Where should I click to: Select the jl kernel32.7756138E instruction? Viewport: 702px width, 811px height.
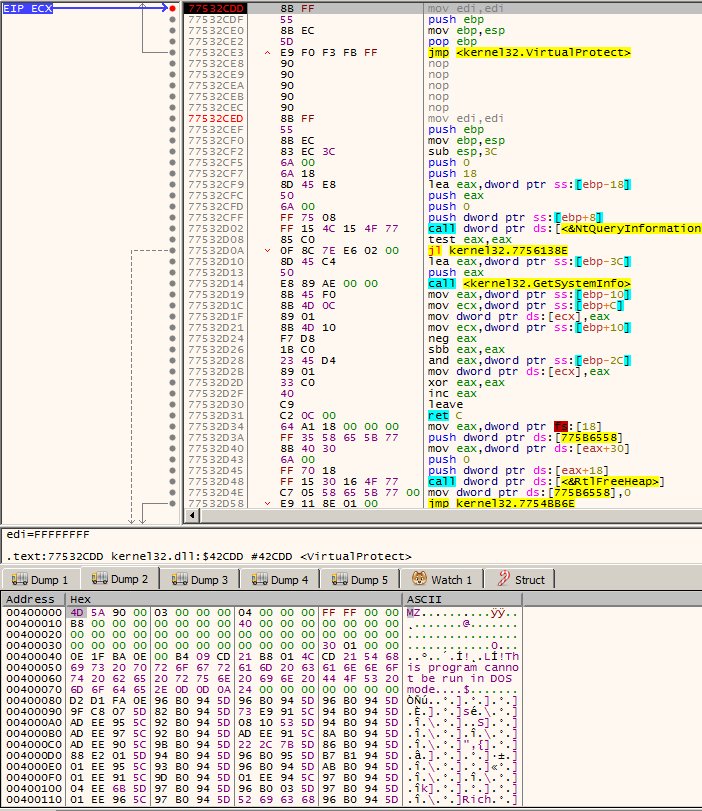(498, 250)
